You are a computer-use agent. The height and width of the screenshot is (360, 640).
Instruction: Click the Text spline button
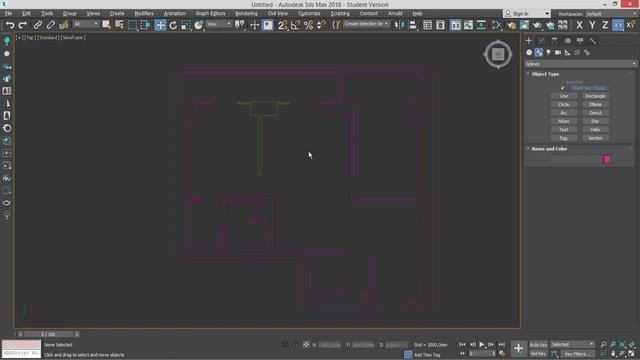(564, 129)
